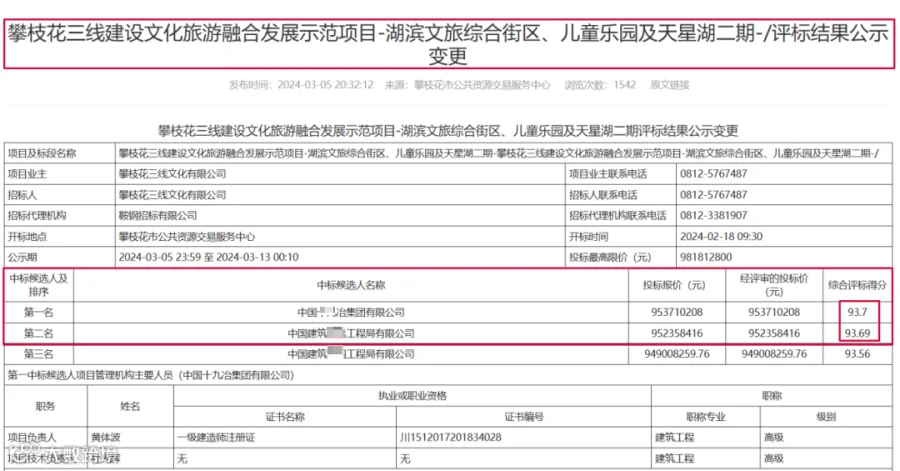The width and height of the screenshot is (900, 471).
Task: Select the certificate 一级建造师注册证
Action: pos(216,437)
